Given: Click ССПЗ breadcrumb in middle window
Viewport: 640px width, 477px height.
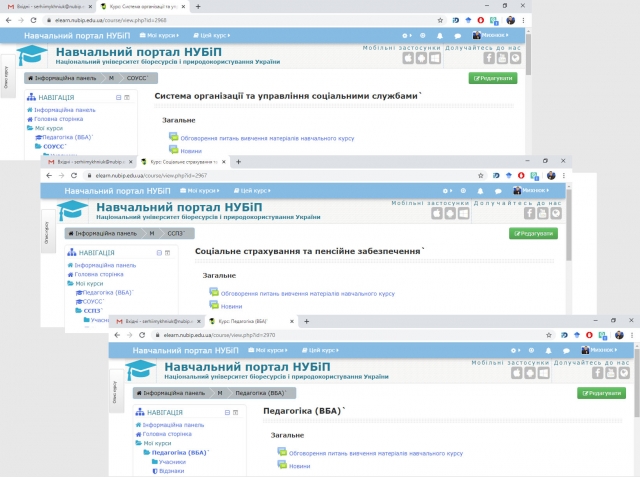Looking at the screenshot, I should coord(176,233).
